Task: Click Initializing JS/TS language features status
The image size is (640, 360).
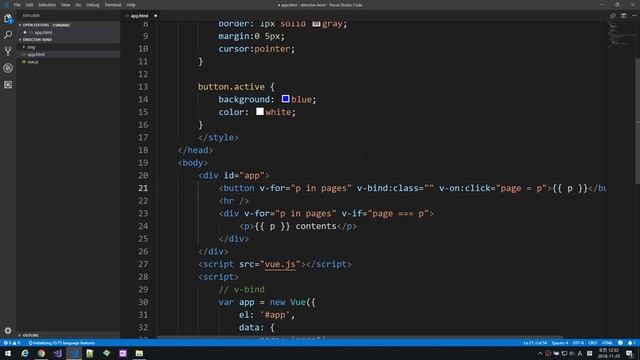Action: pos(62,343)
